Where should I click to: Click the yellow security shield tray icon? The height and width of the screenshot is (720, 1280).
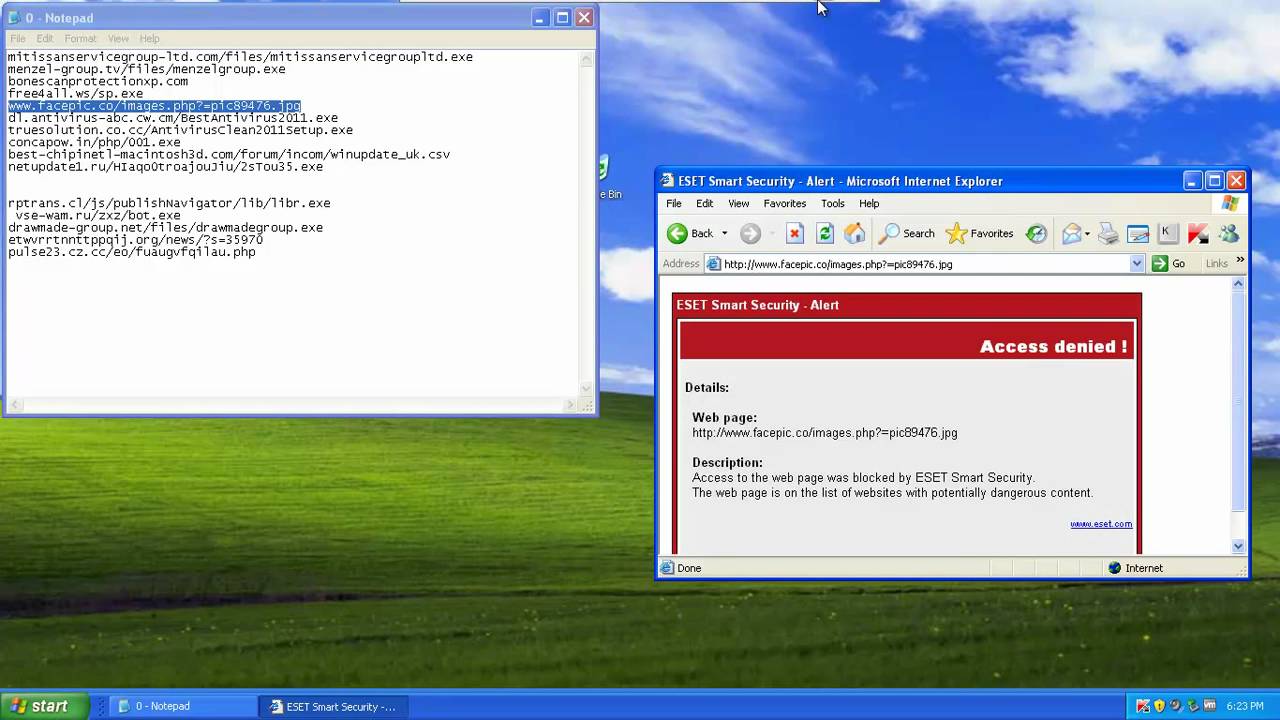pyautogui.click(x=1160, y=706)
